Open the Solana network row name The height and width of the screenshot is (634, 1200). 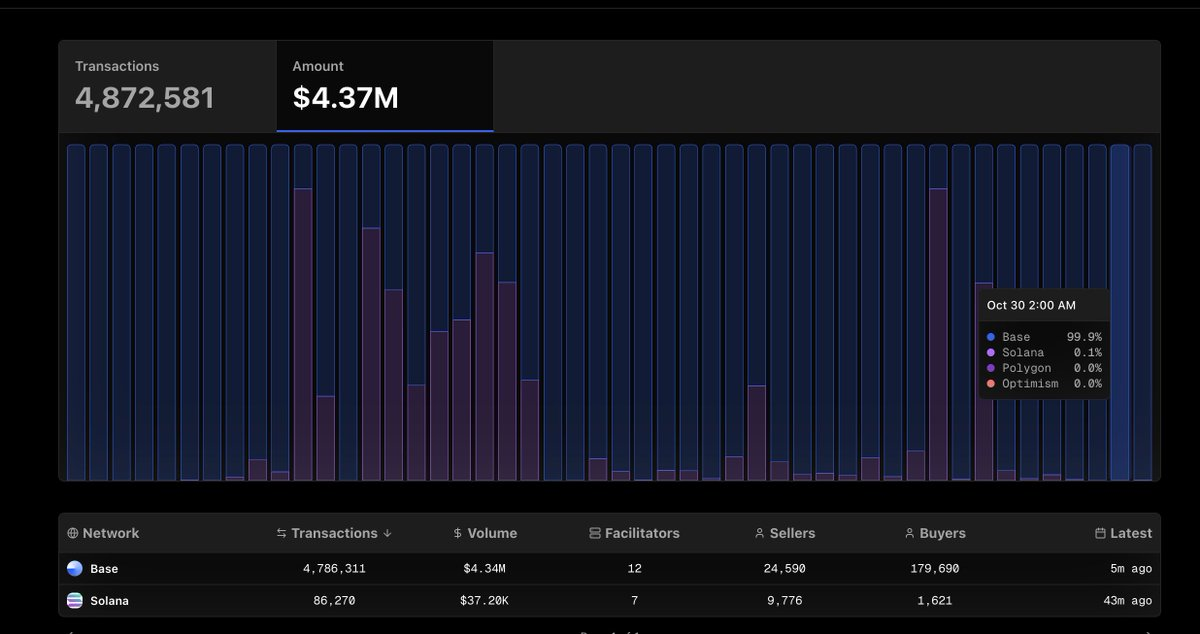click(109, 601)
